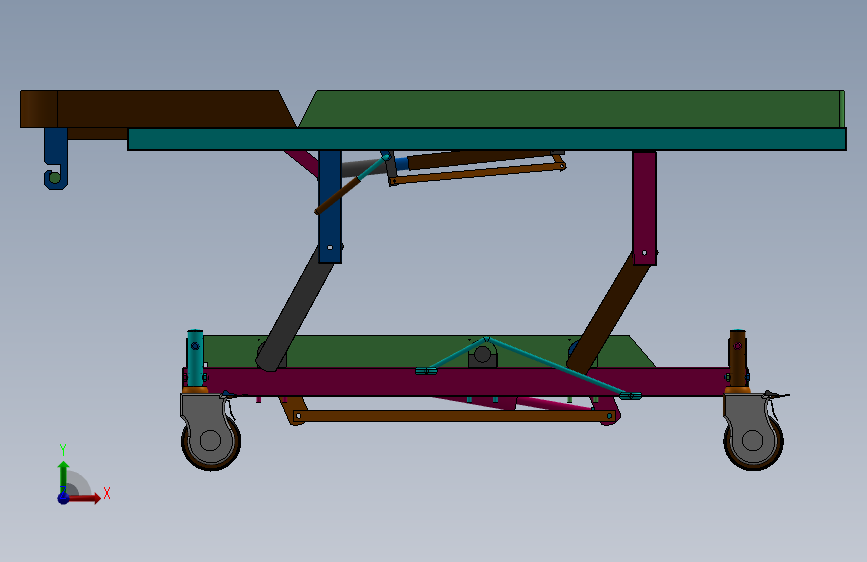
Task: Select the brown diagonal lift leg
Action: tap(608, 313)
